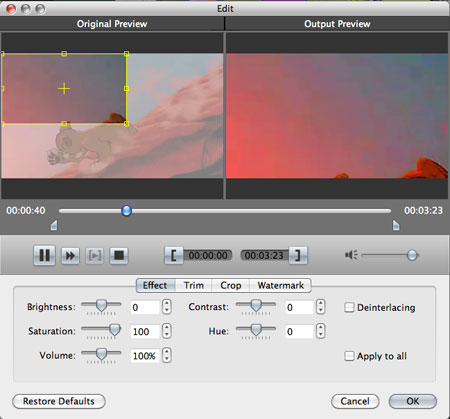Screen dimensions: 450x419
Task: Click the Restore Defaults button
Action: coord(59,401)
